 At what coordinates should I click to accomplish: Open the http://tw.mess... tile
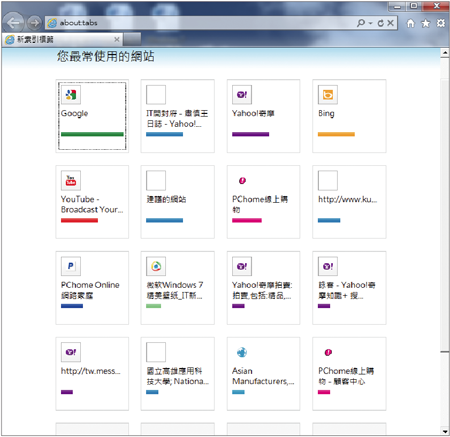[92, 374]
